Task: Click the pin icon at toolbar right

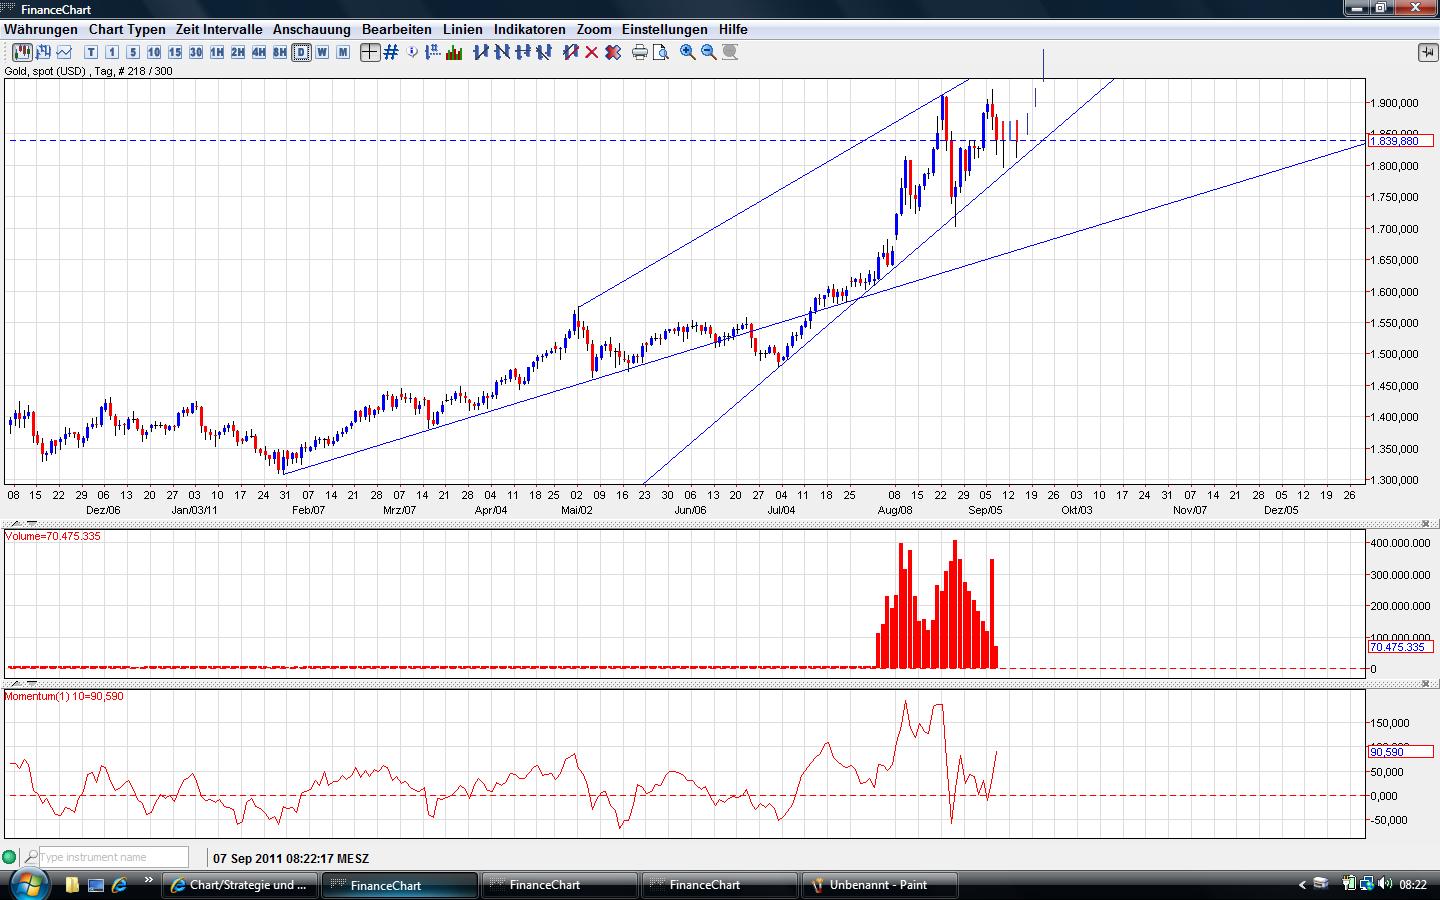Action: tap(1427, 52)
